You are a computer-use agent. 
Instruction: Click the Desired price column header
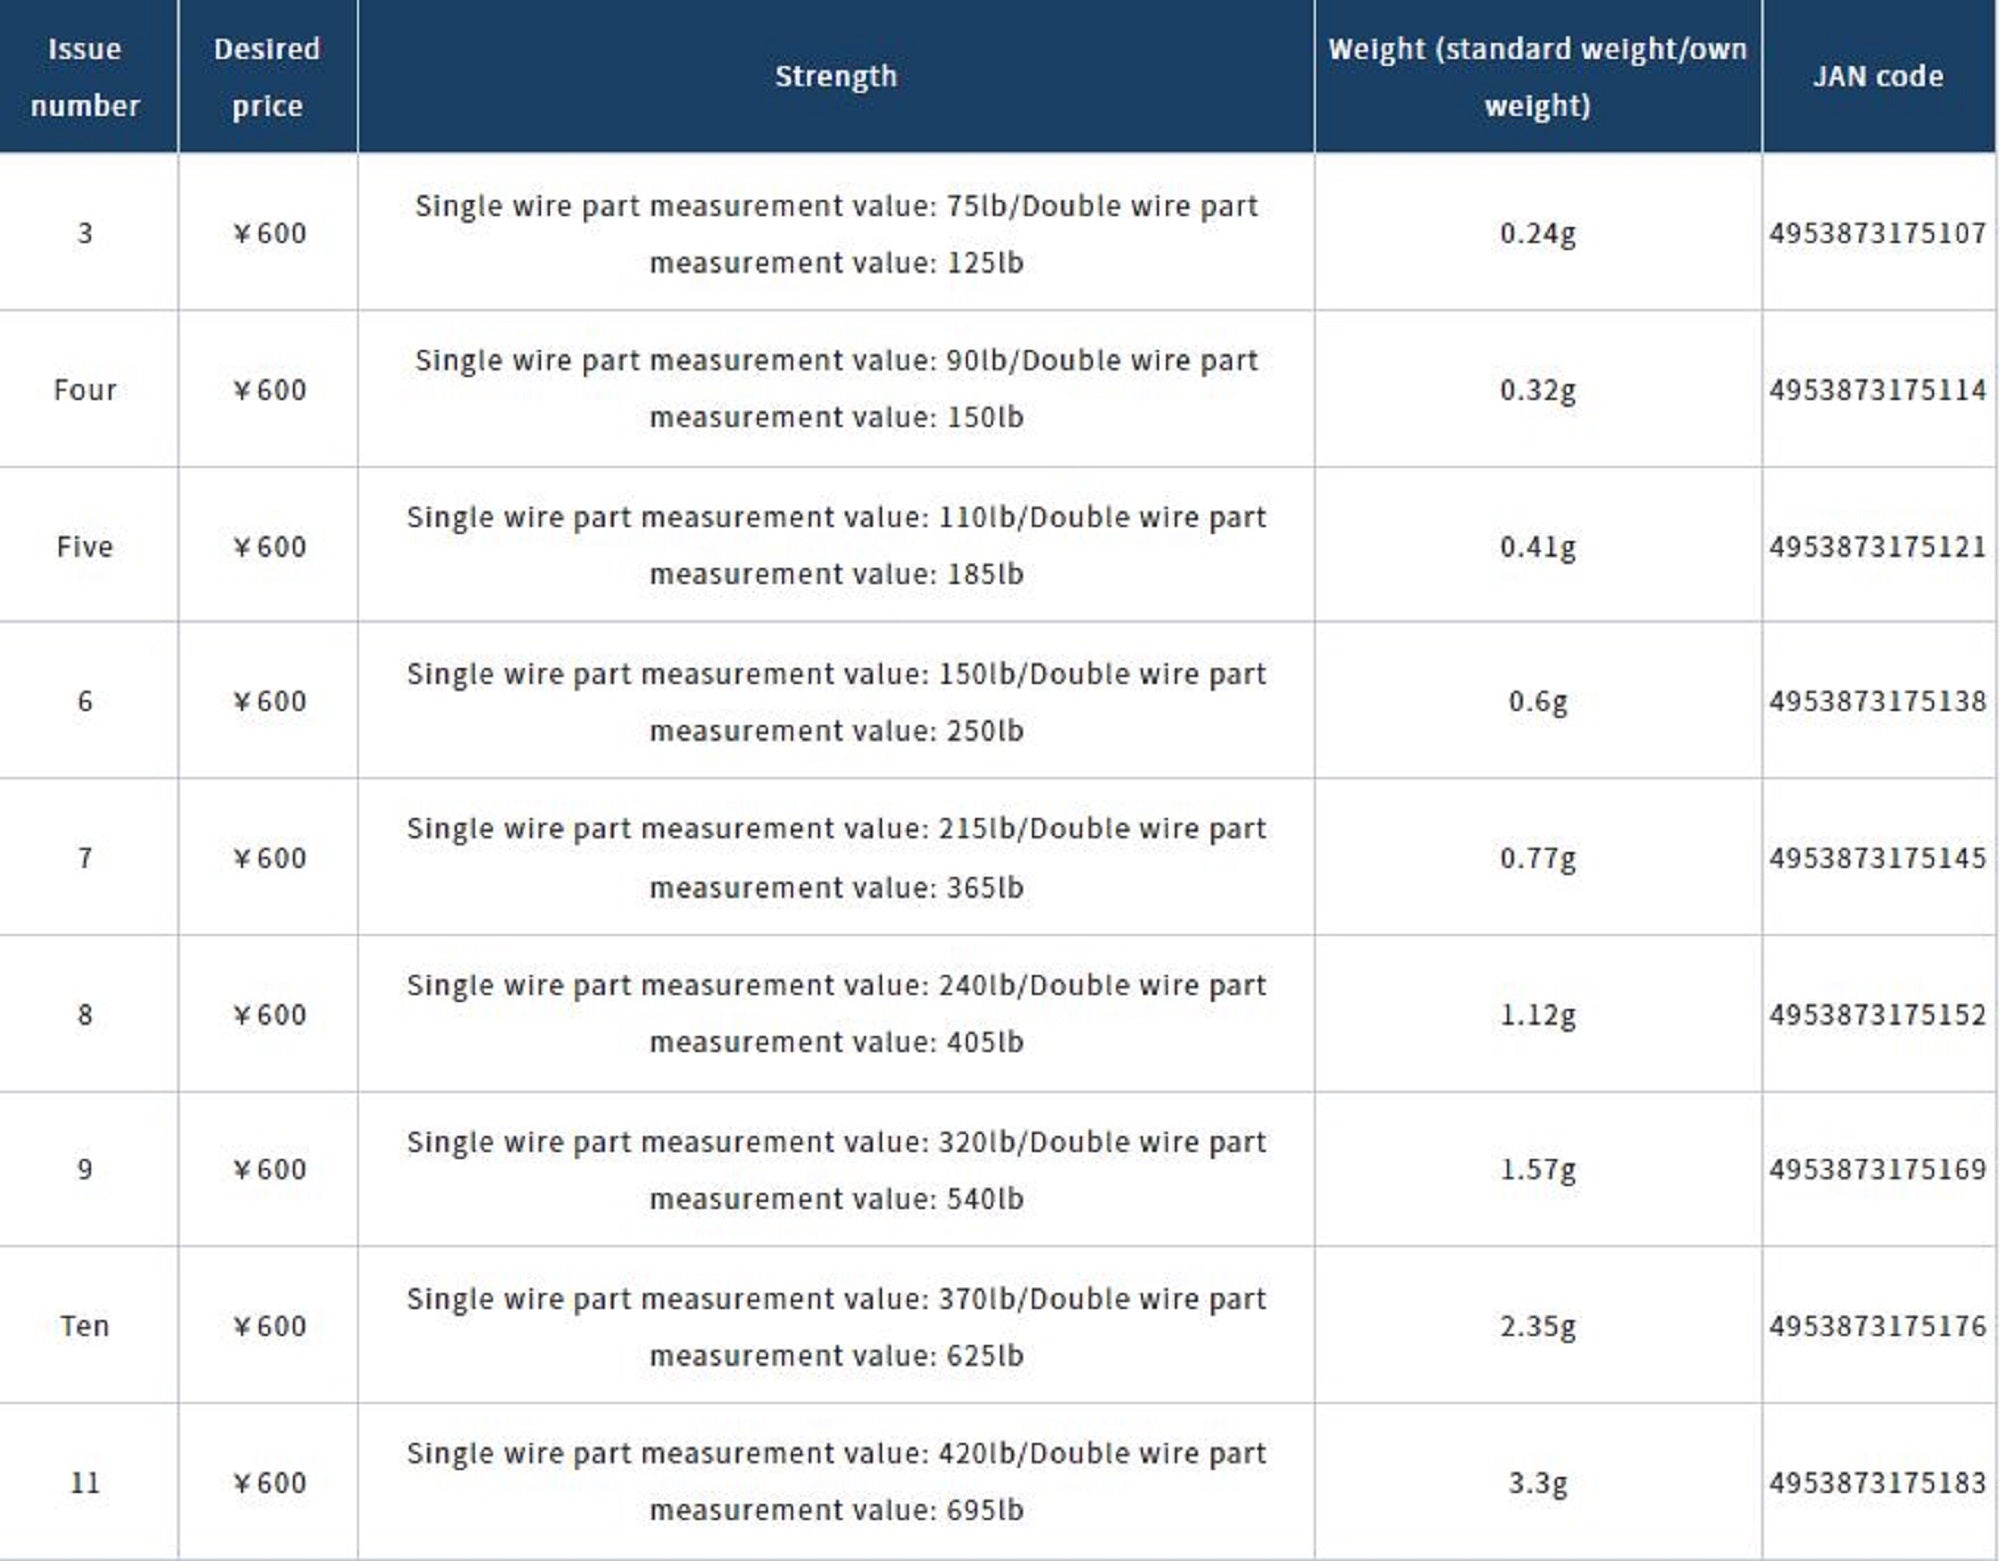pos(267,77)
